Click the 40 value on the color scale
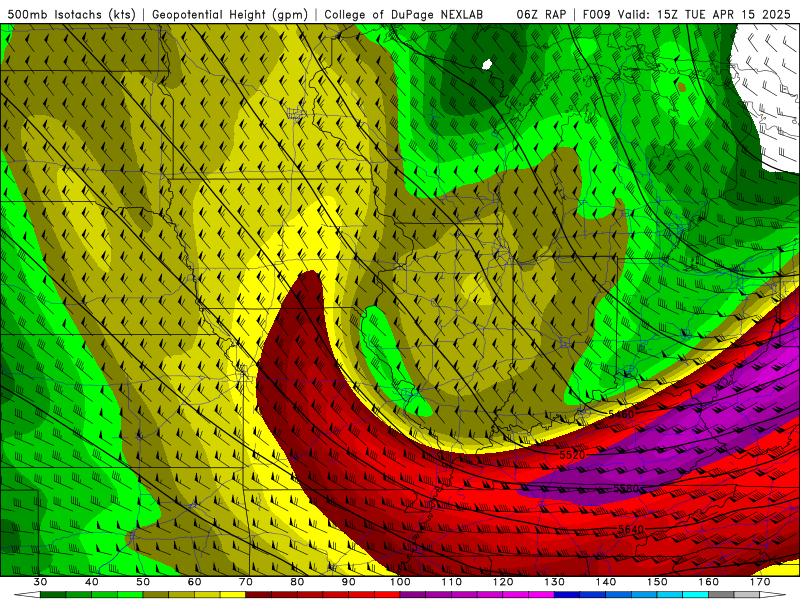Viewport: 800px width, 600px height. [92, 582]
